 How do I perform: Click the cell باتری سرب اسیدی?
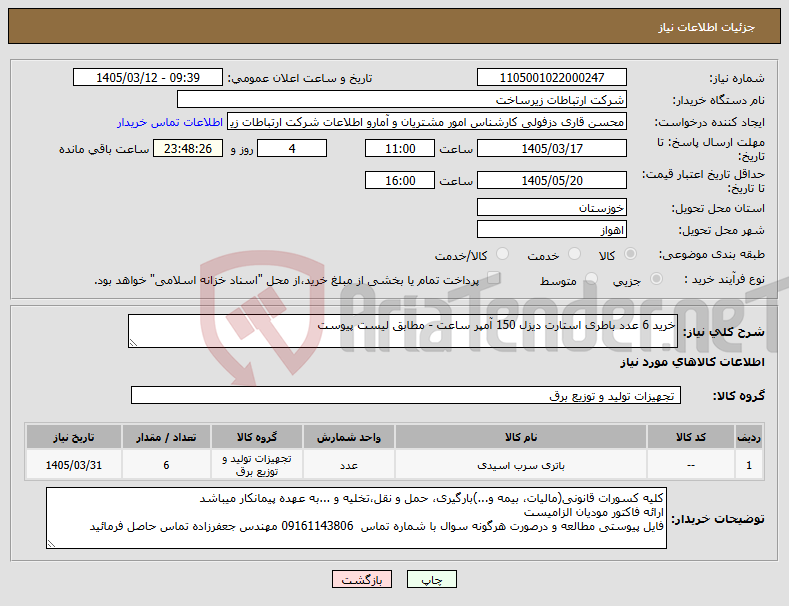pos(521,465)
